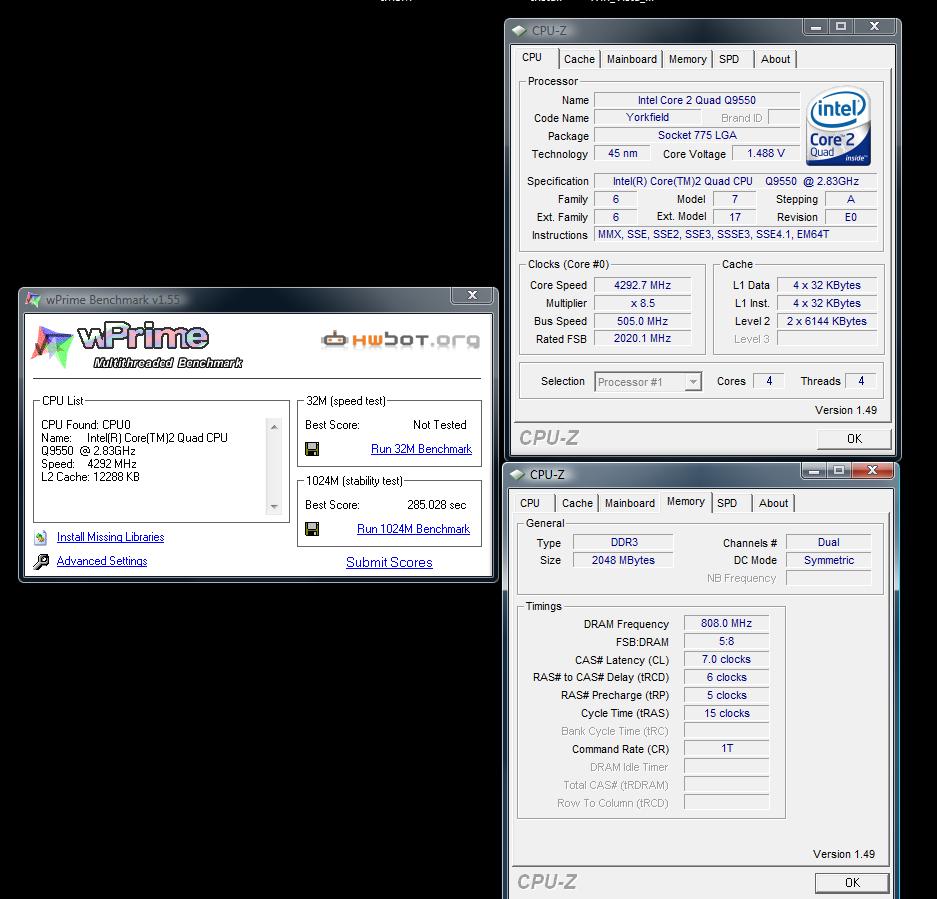Click the save icon next to Run 32M Benchmark

(312, 449)
